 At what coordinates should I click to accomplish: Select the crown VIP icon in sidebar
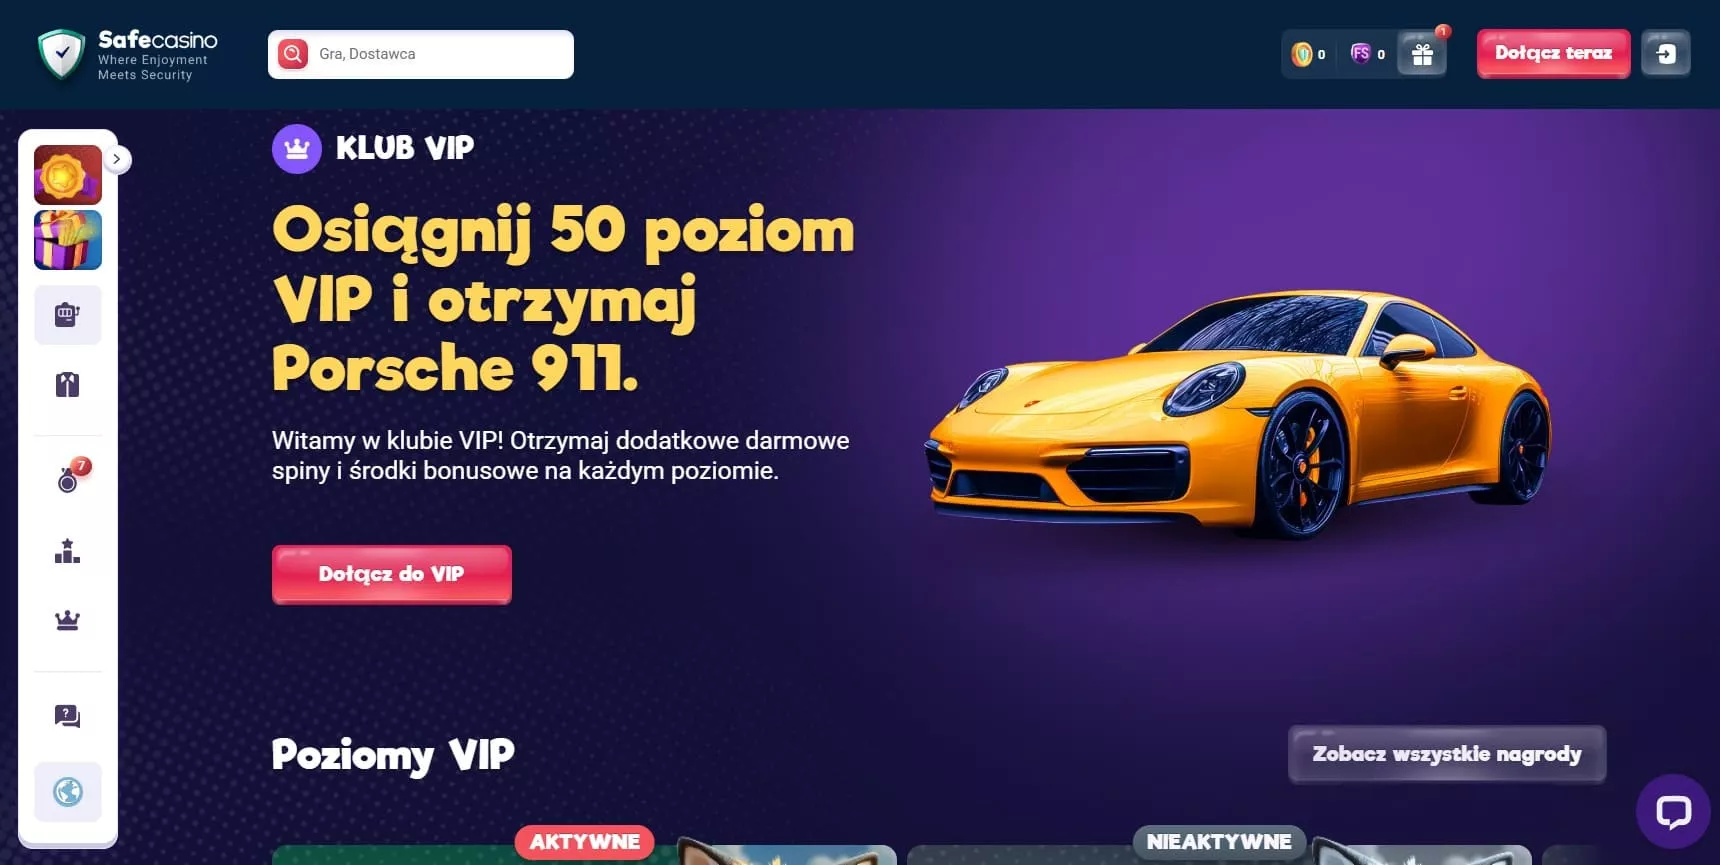pos(68,620)
